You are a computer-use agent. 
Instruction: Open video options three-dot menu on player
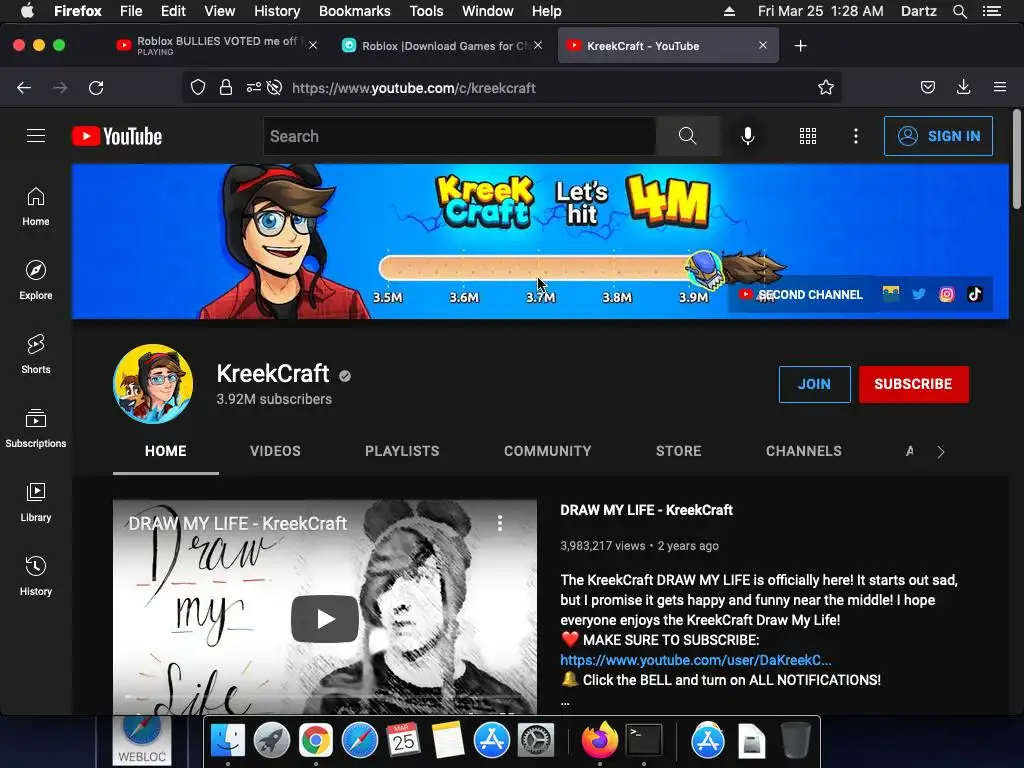point(500,522)
